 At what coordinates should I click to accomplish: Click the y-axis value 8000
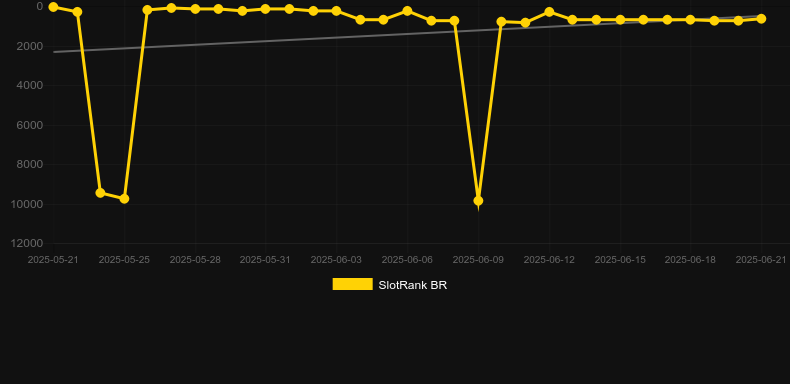click(30, 165)
